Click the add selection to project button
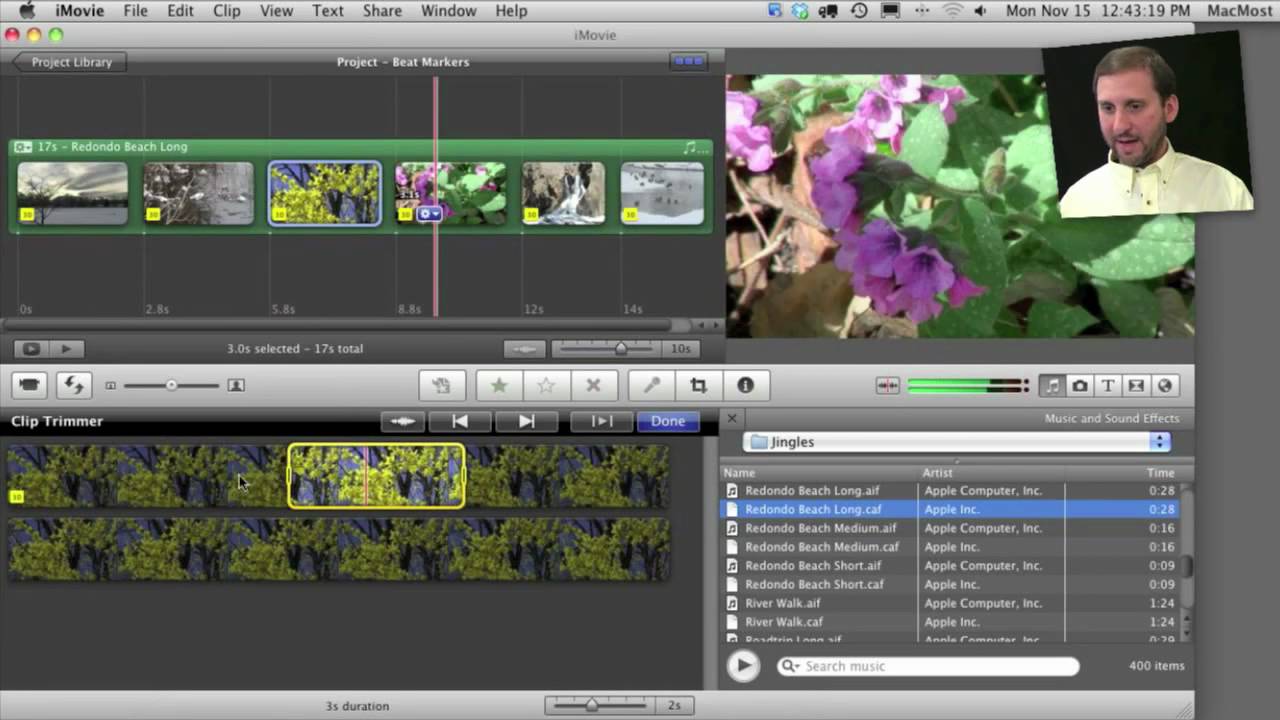 (x=442, y=385)
